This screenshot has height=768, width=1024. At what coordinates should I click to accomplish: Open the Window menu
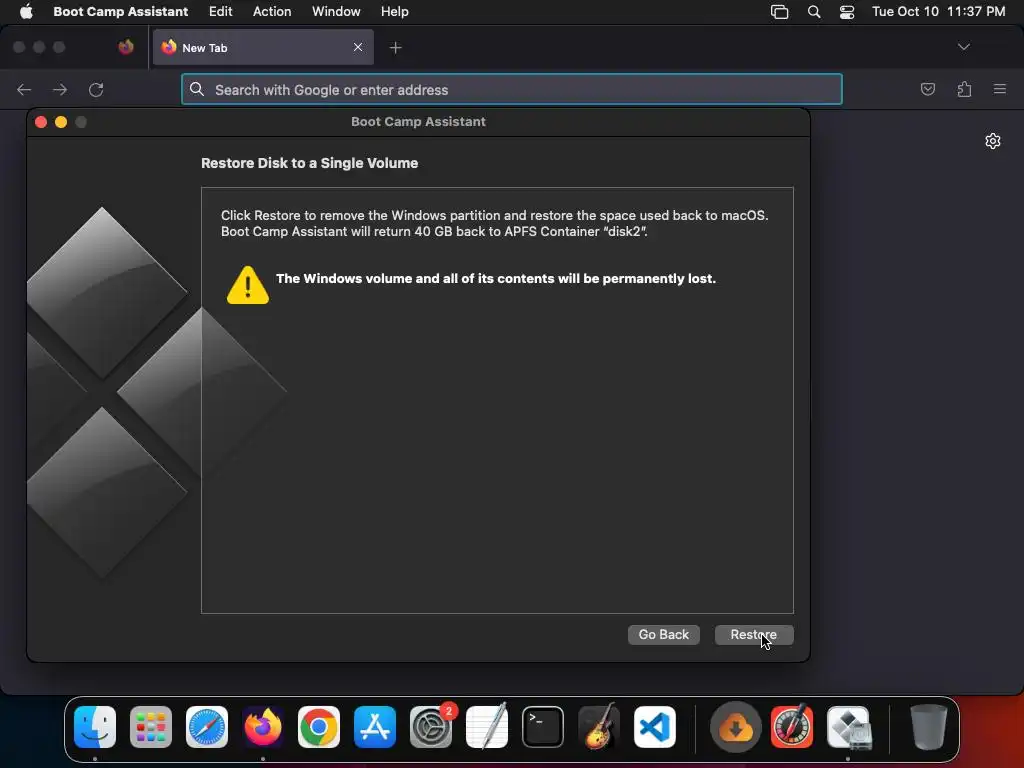pos(336,12)
